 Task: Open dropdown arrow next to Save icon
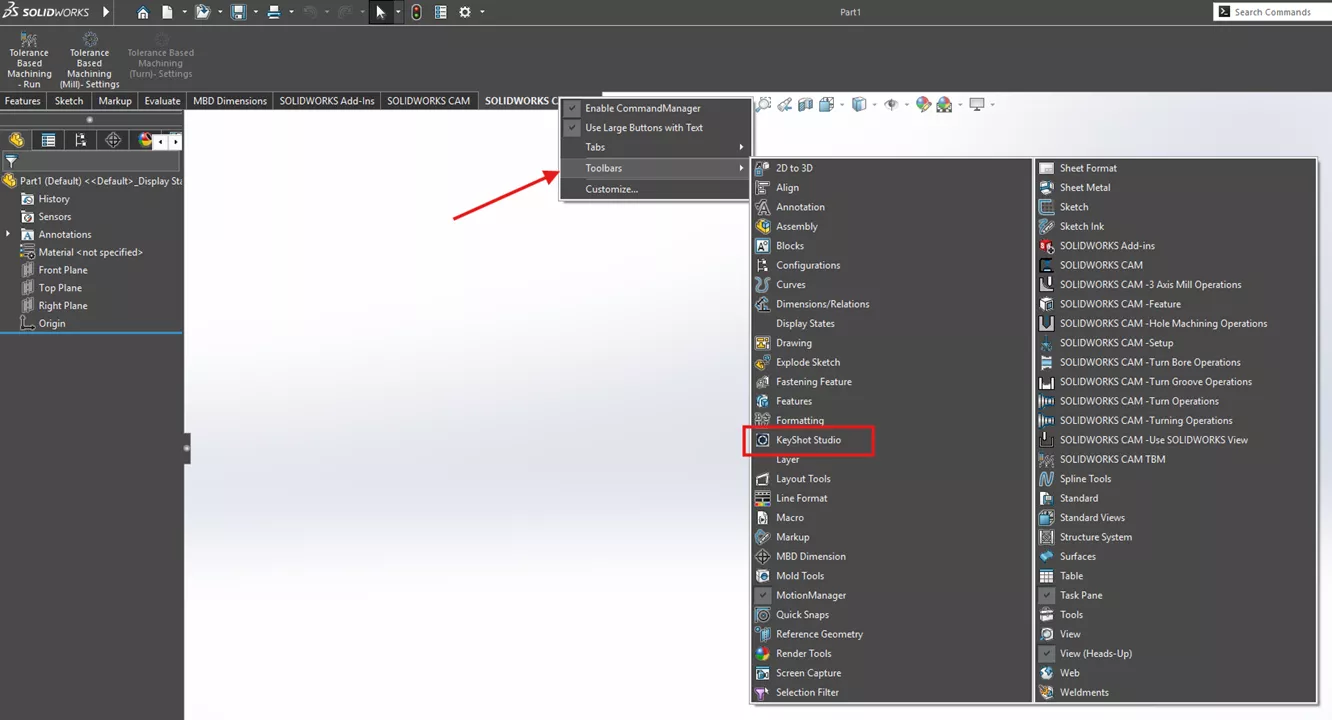click(256, 12)
